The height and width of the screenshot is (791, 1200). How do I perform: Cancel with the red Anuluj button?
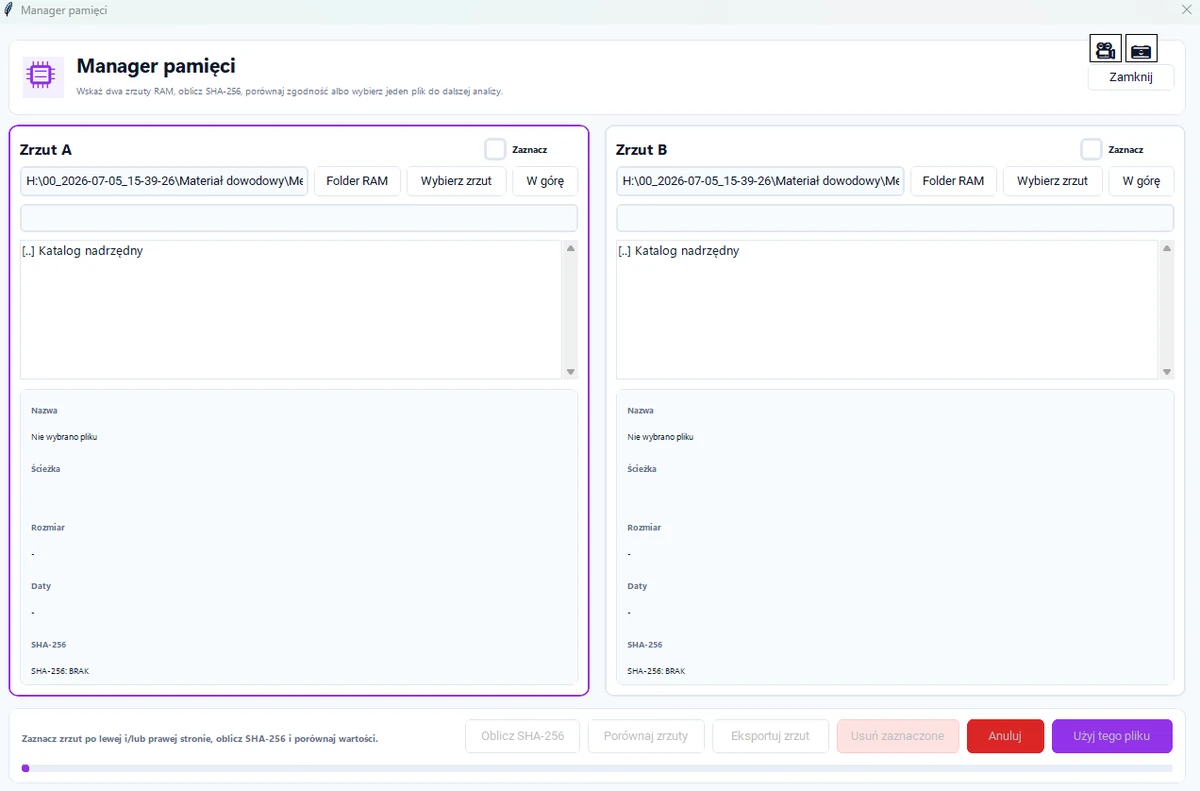(x=1005, y=736)
